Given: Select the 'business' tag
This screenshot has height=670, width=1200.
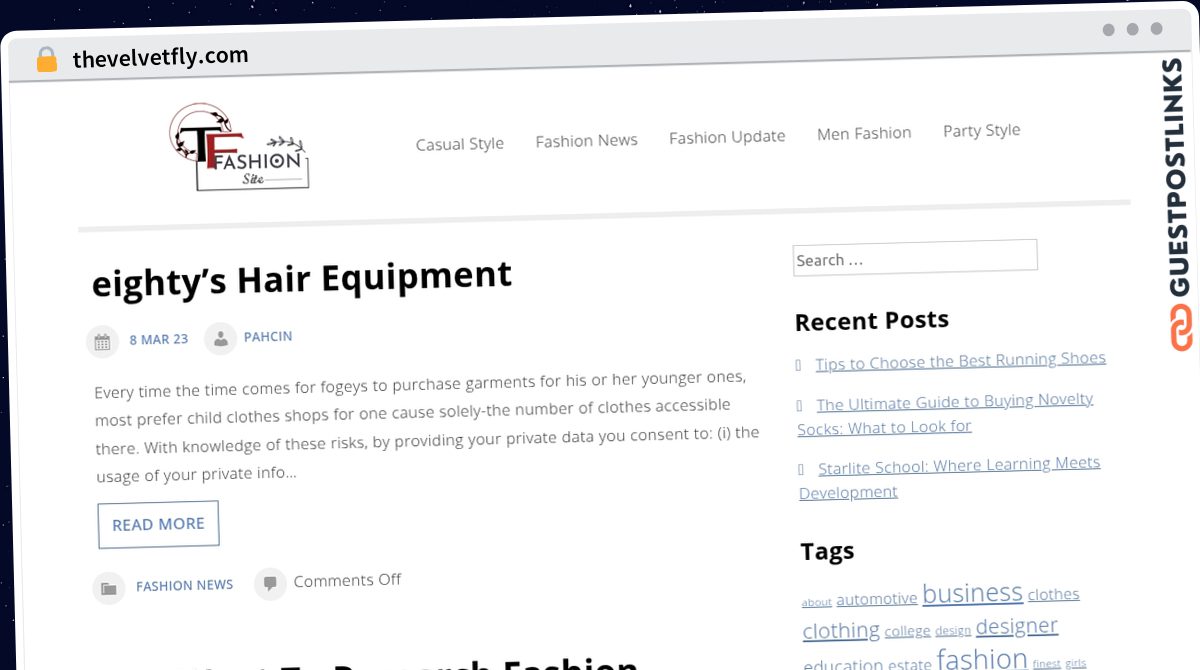Looking at the screenshot, I should tap(972, 593).
